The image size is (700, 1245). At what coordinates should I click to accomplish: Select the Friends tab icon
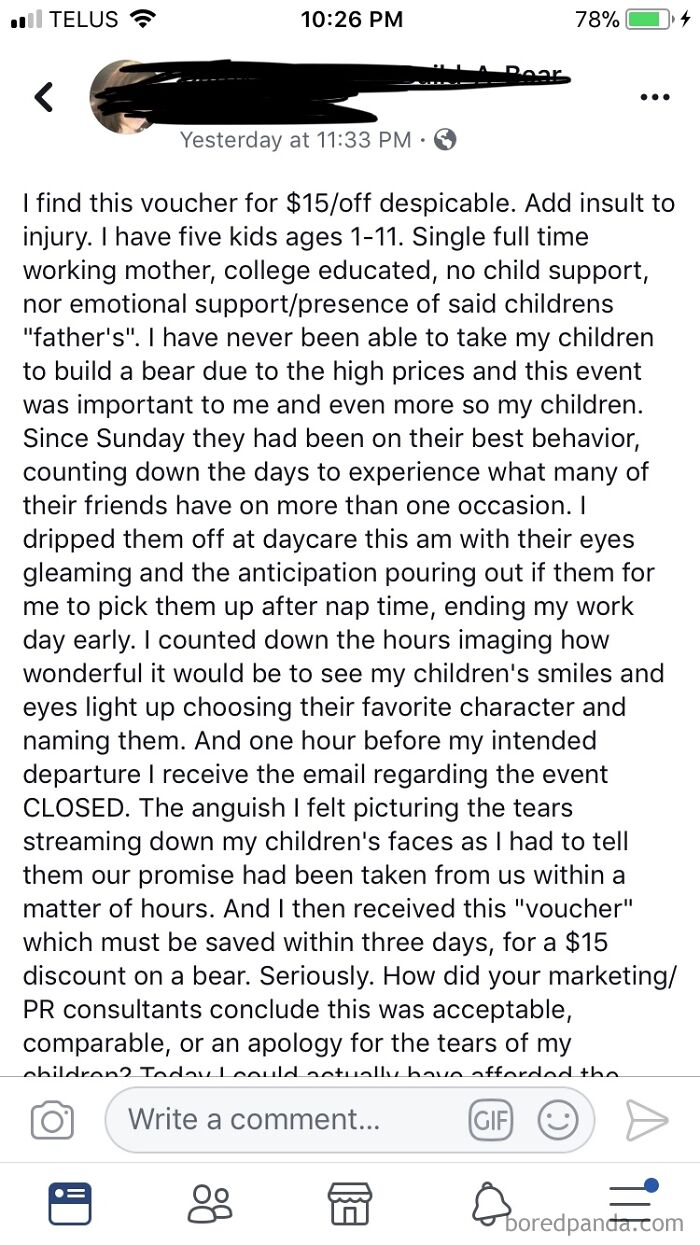coord(210,1203)
